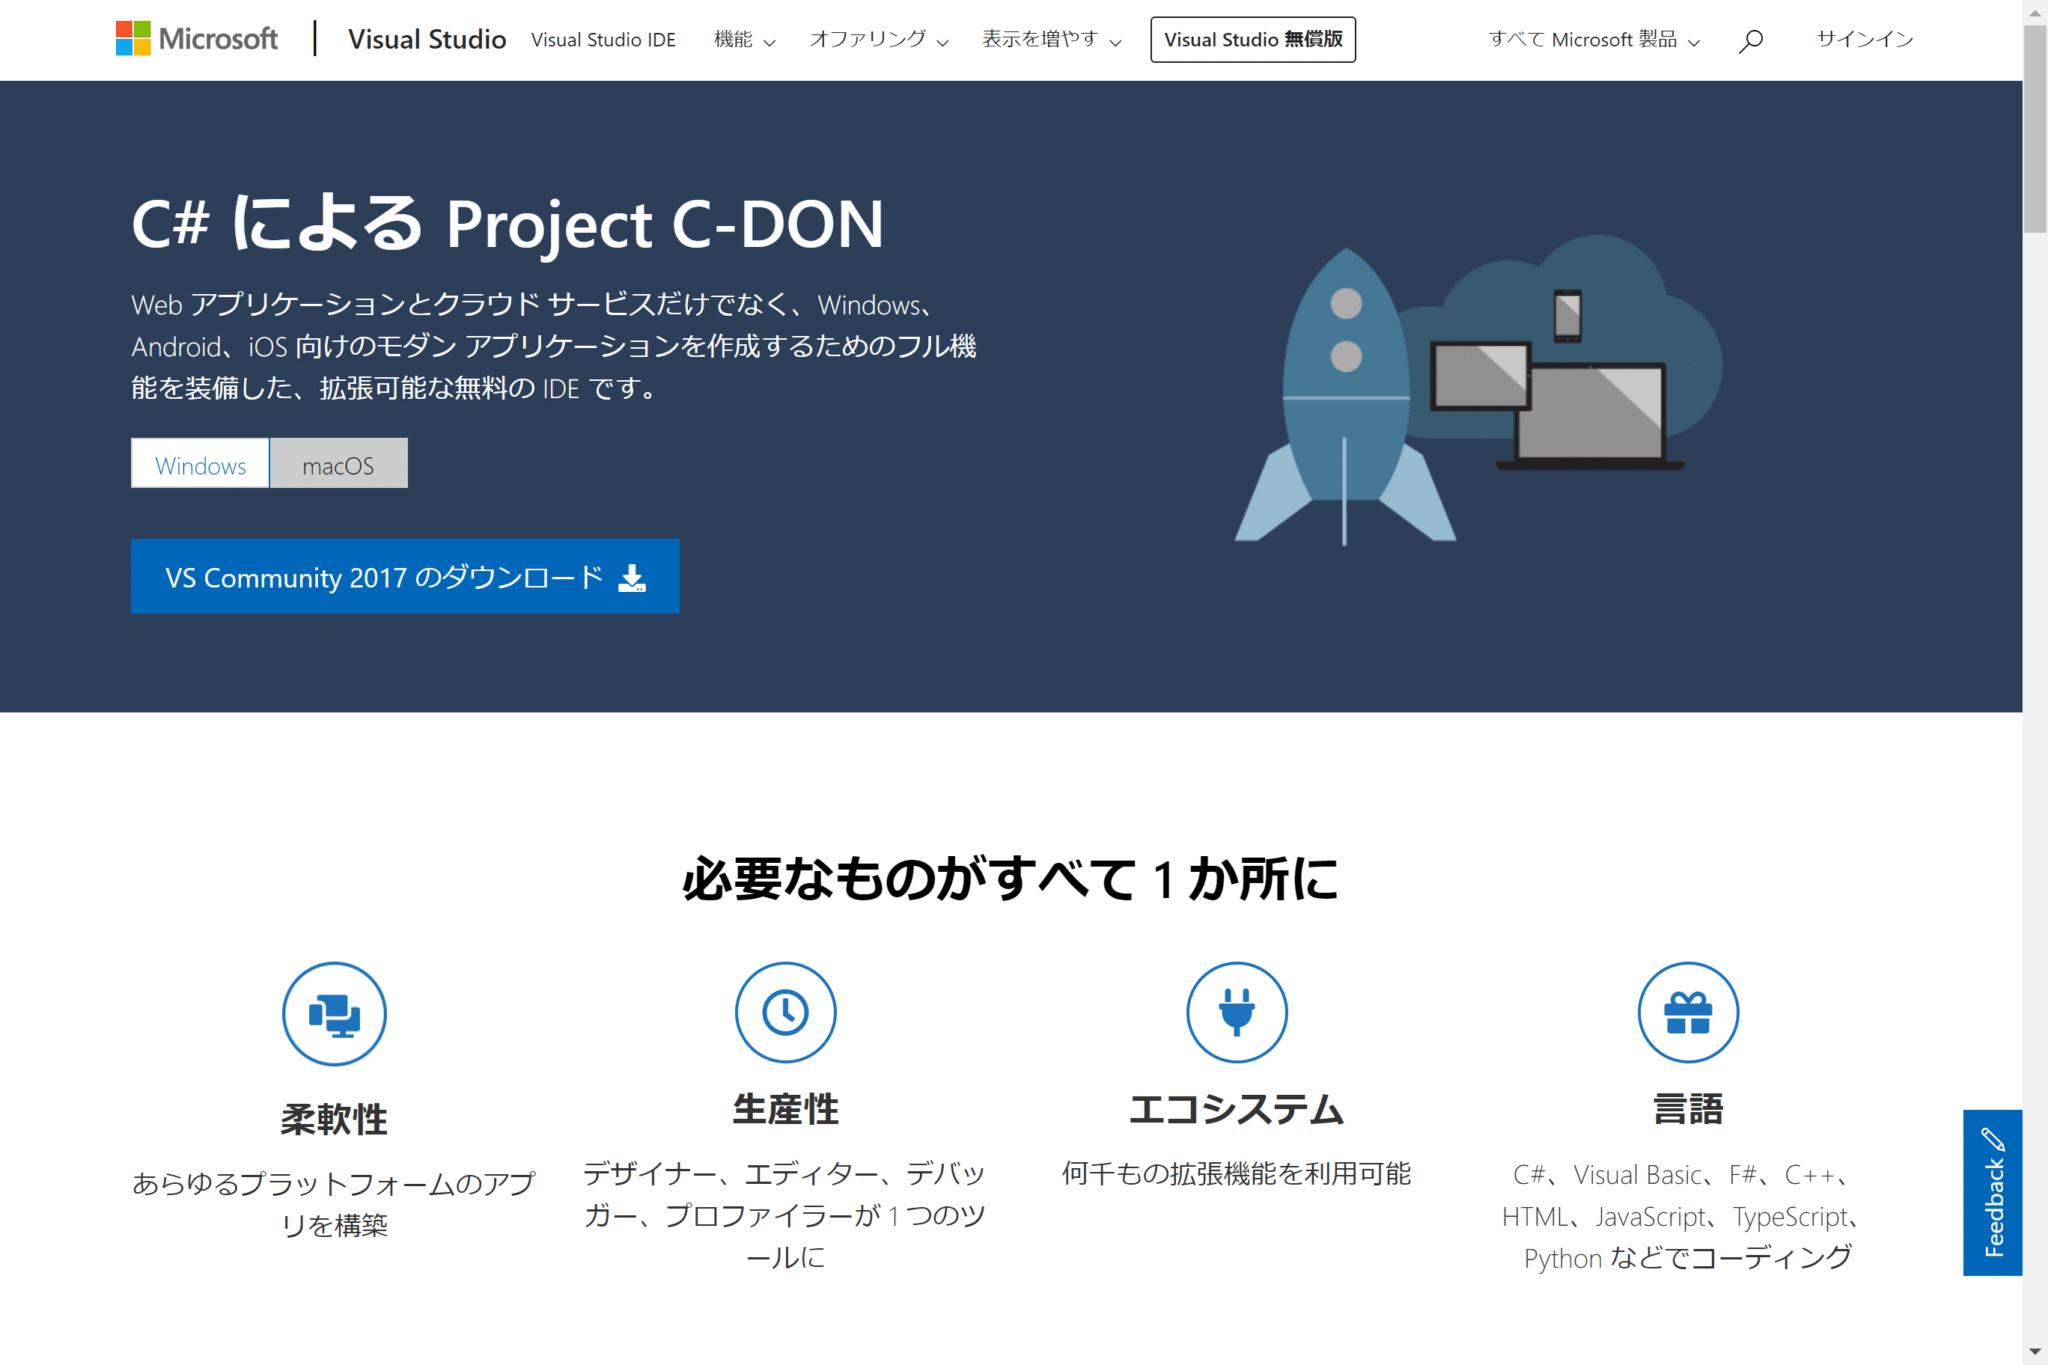Click the Microsoft logo
The width and height of the screenshot is (2048, 1365).
[197, 38]
